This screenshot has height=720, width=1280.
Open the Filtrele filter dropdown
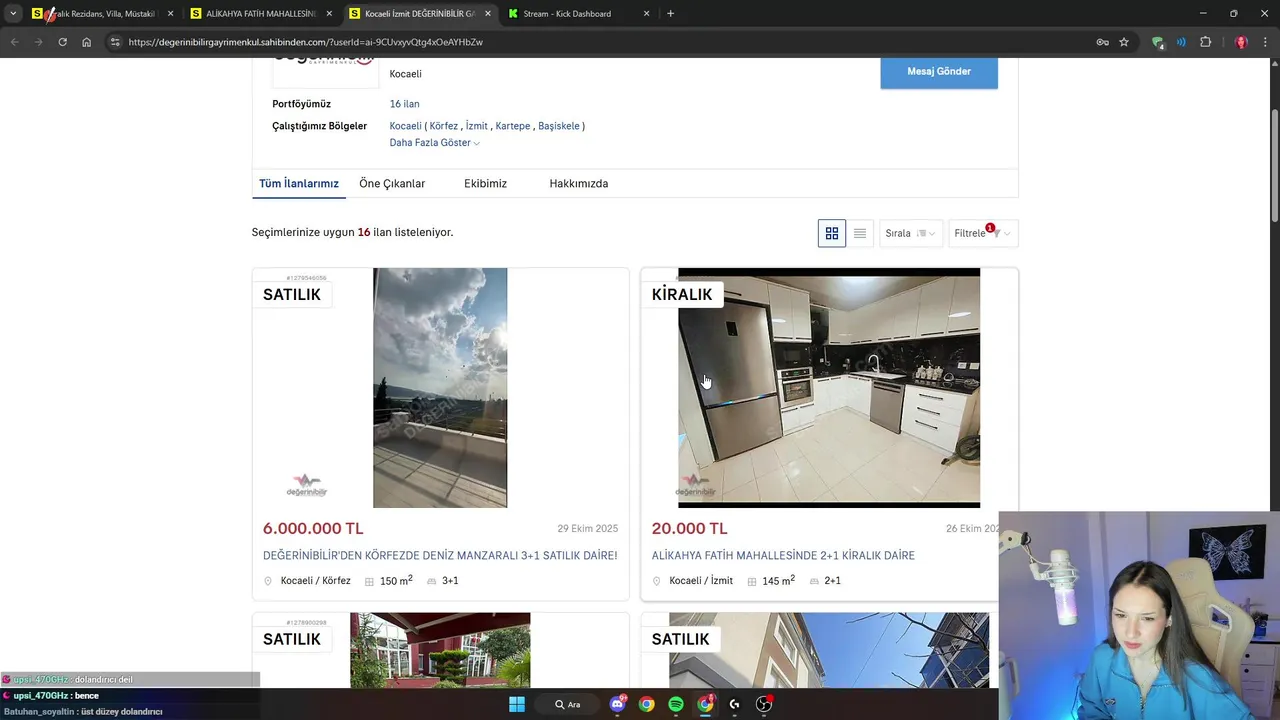[983, 233]
